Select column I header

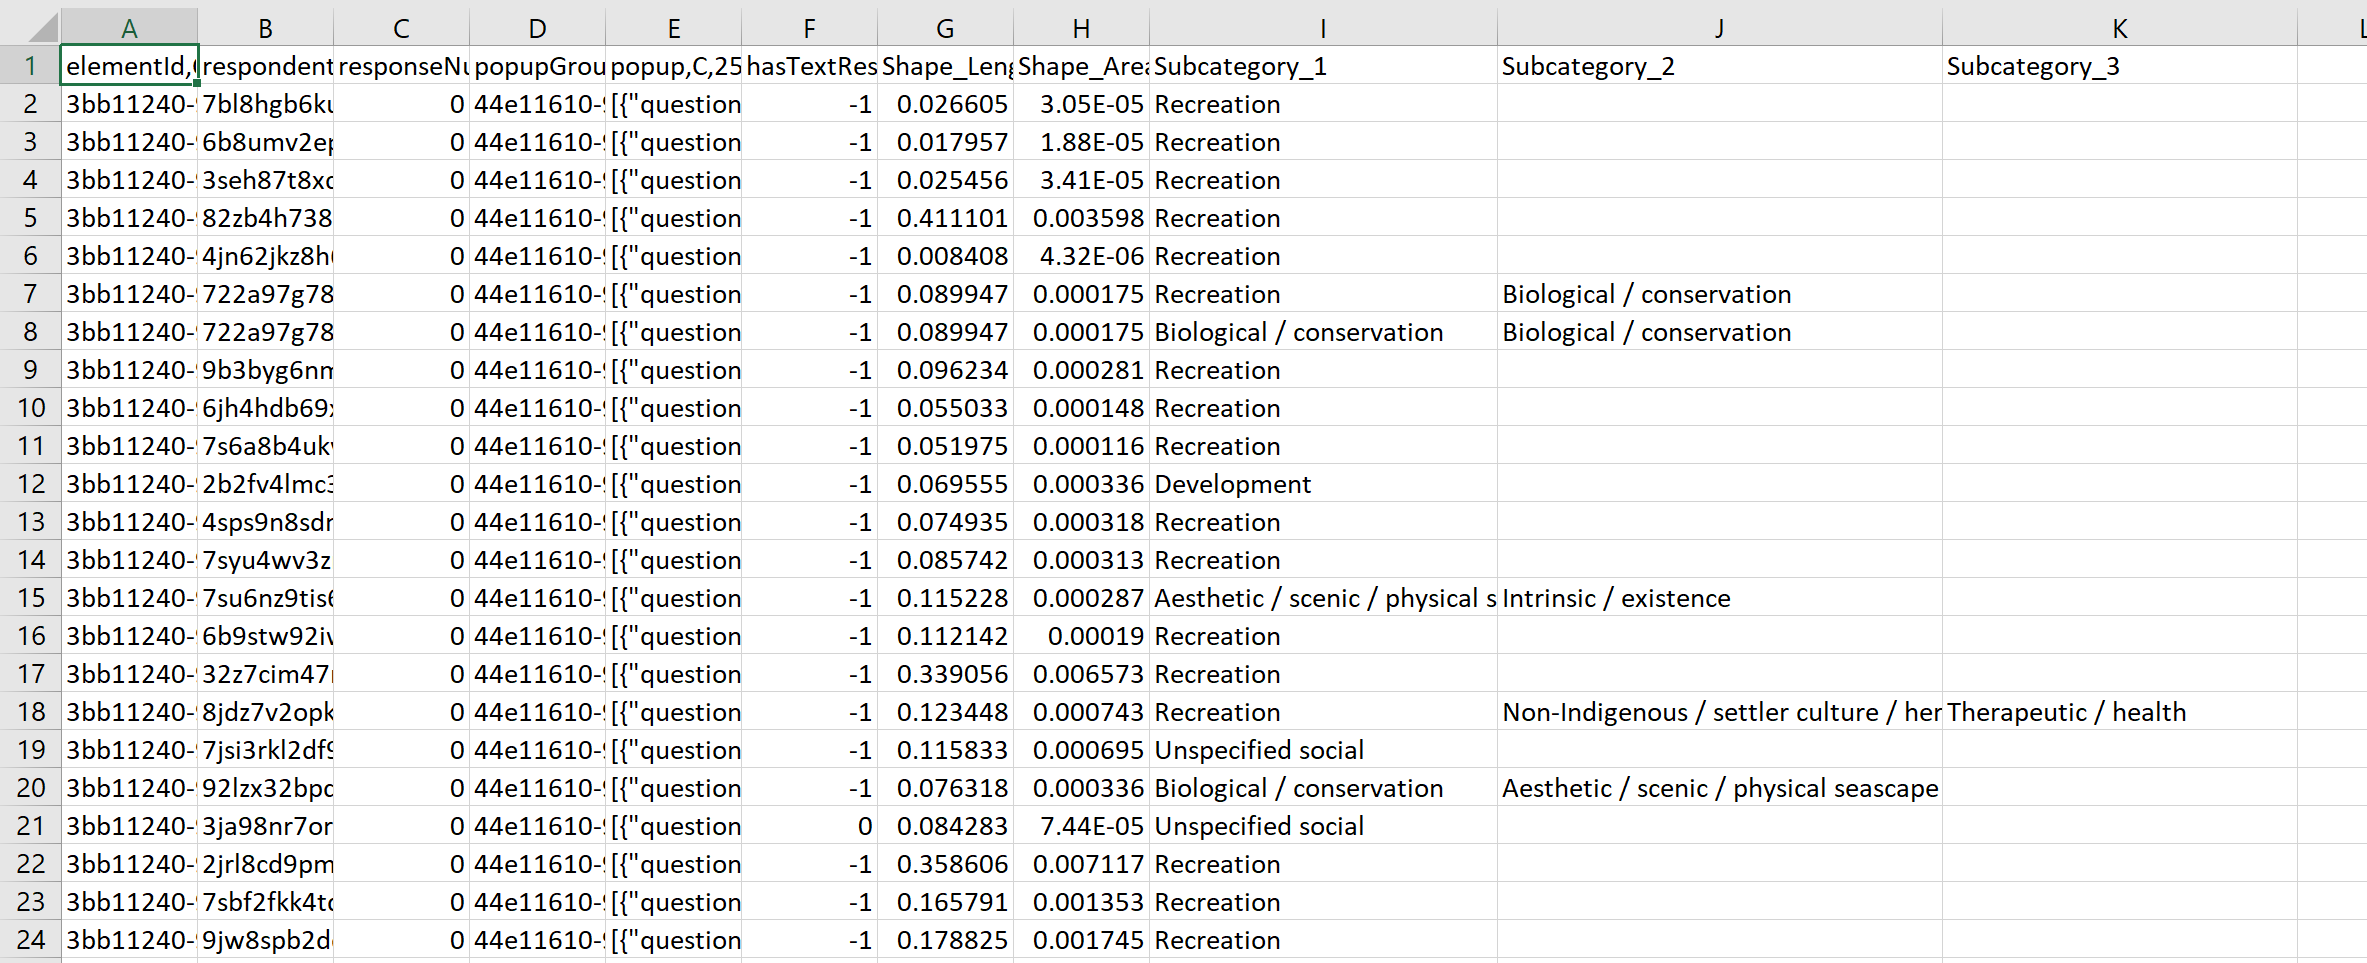click(1322, 28)
